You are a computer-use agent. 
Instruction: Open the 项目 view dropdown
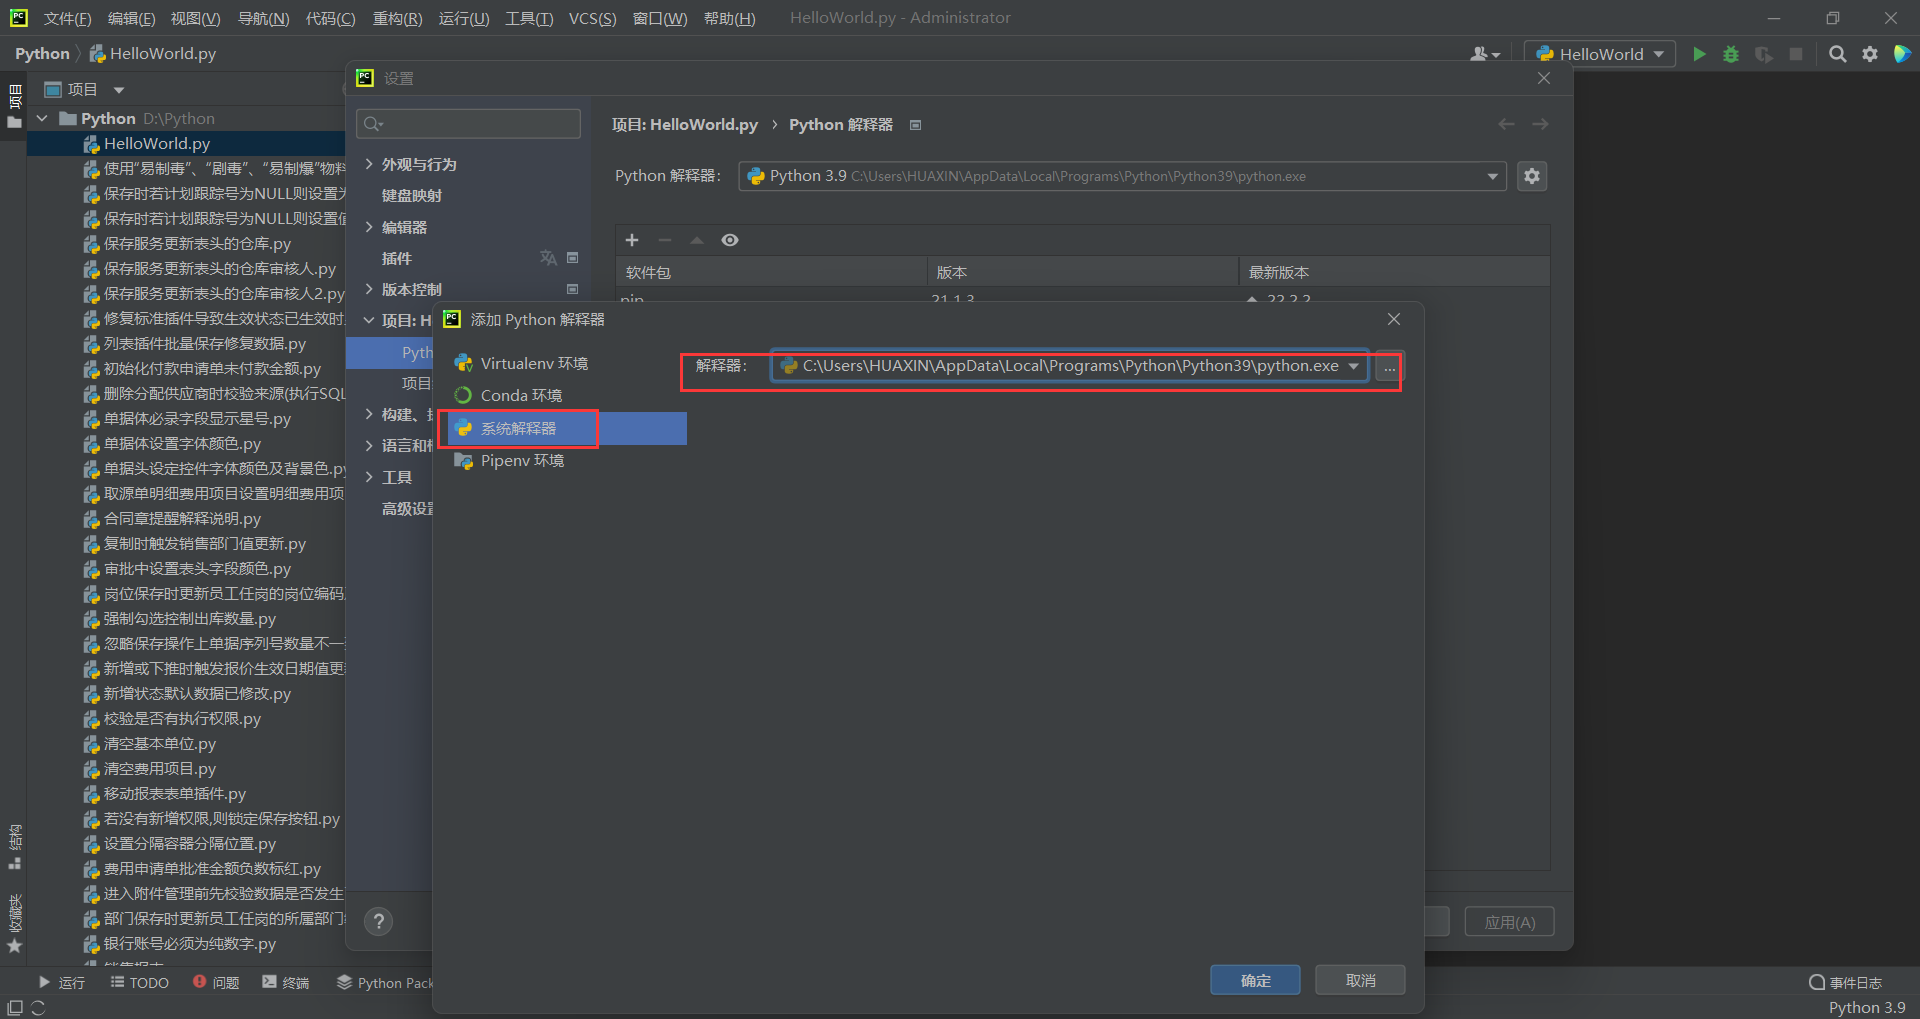click(119, 90)
